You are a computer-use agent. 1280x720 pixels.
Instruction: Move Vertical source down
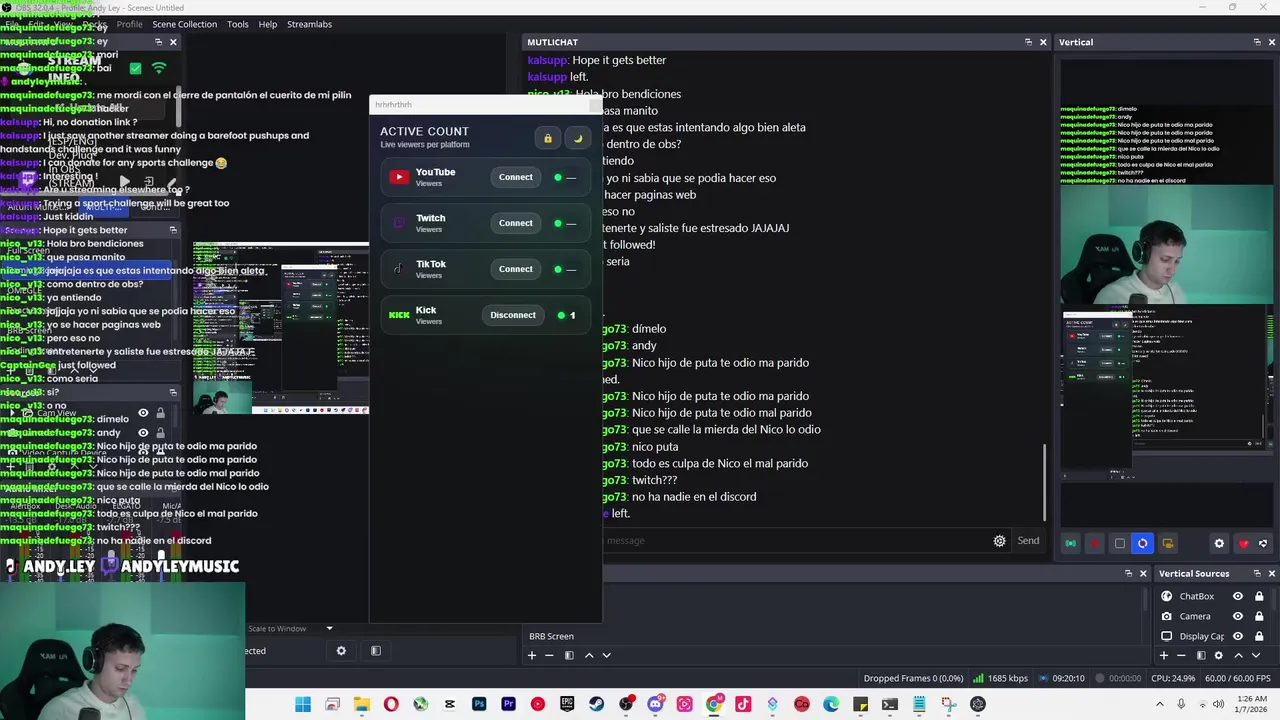(x=1256, y=655)
